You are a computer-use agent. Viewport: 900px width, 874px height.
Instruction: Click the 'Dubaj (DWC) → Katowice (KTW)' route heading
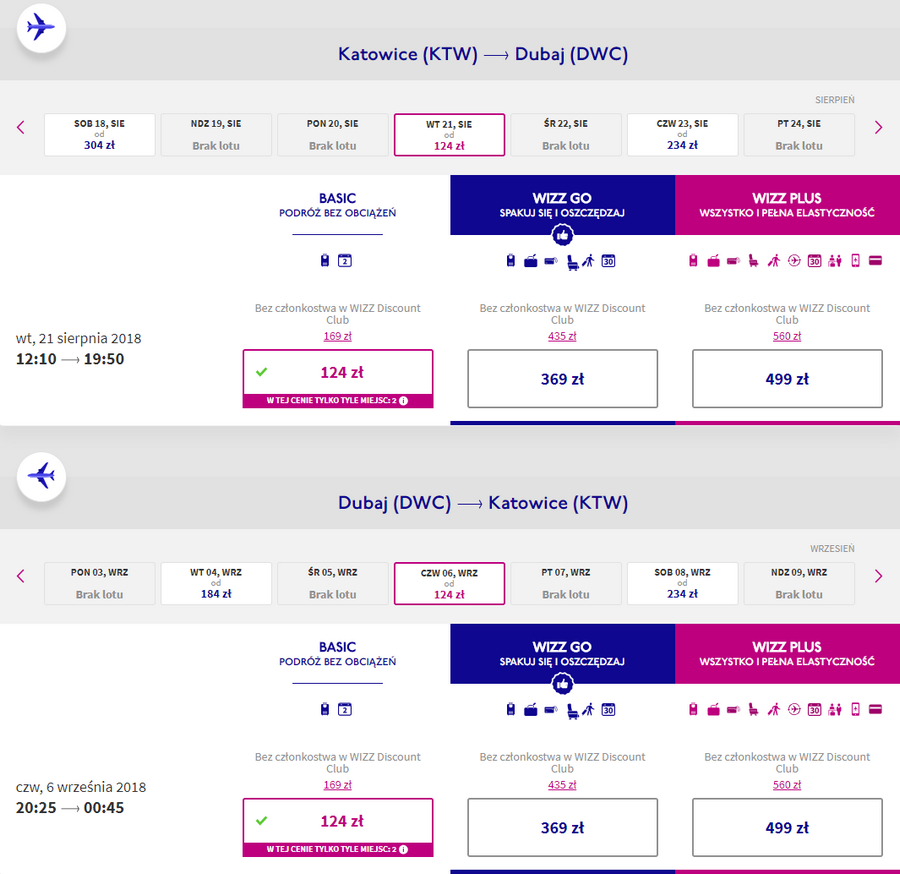point(483,503)
